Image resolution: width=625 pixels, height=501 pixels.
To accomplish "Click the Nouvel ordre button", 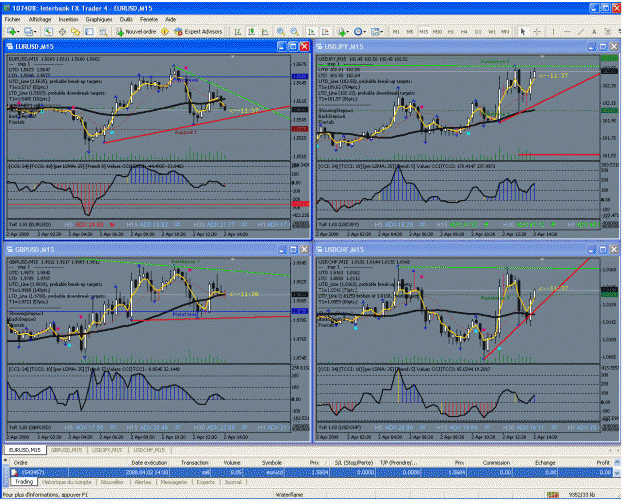I will [x=136, y=31].
